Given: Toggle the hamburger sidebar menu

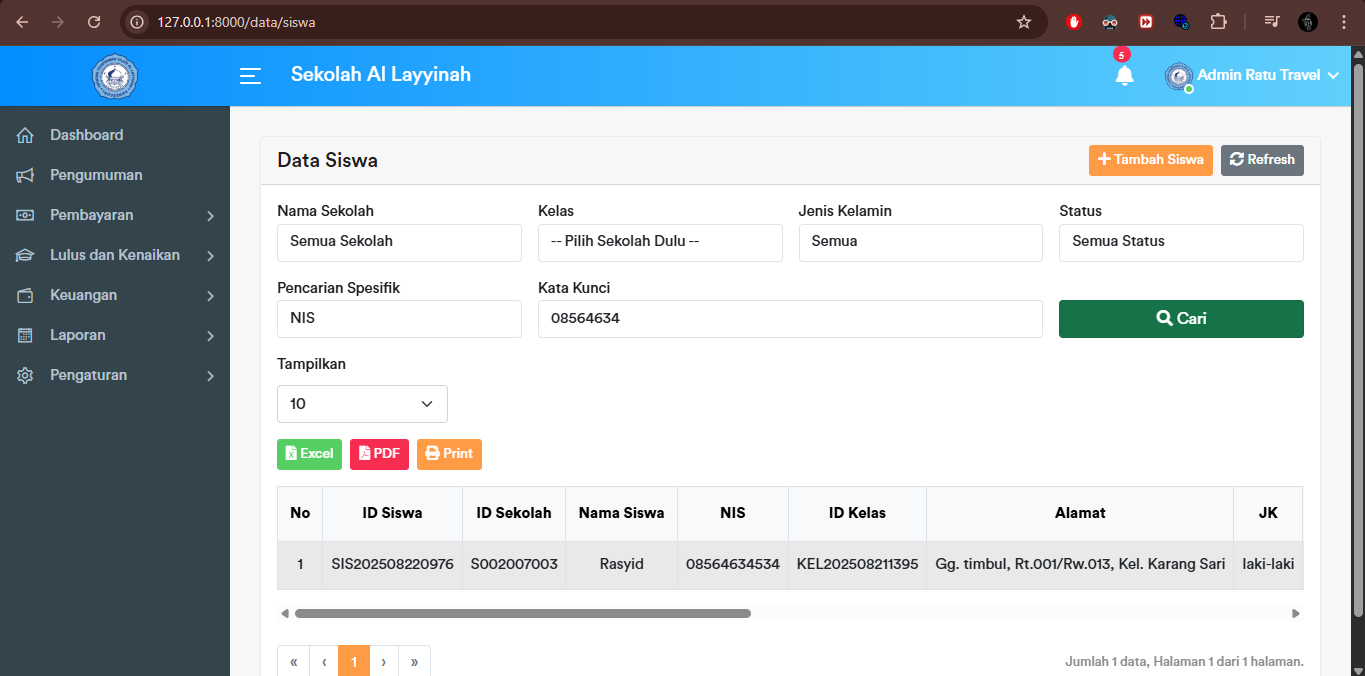Looking at the screenshot, I should pos(250,76).
